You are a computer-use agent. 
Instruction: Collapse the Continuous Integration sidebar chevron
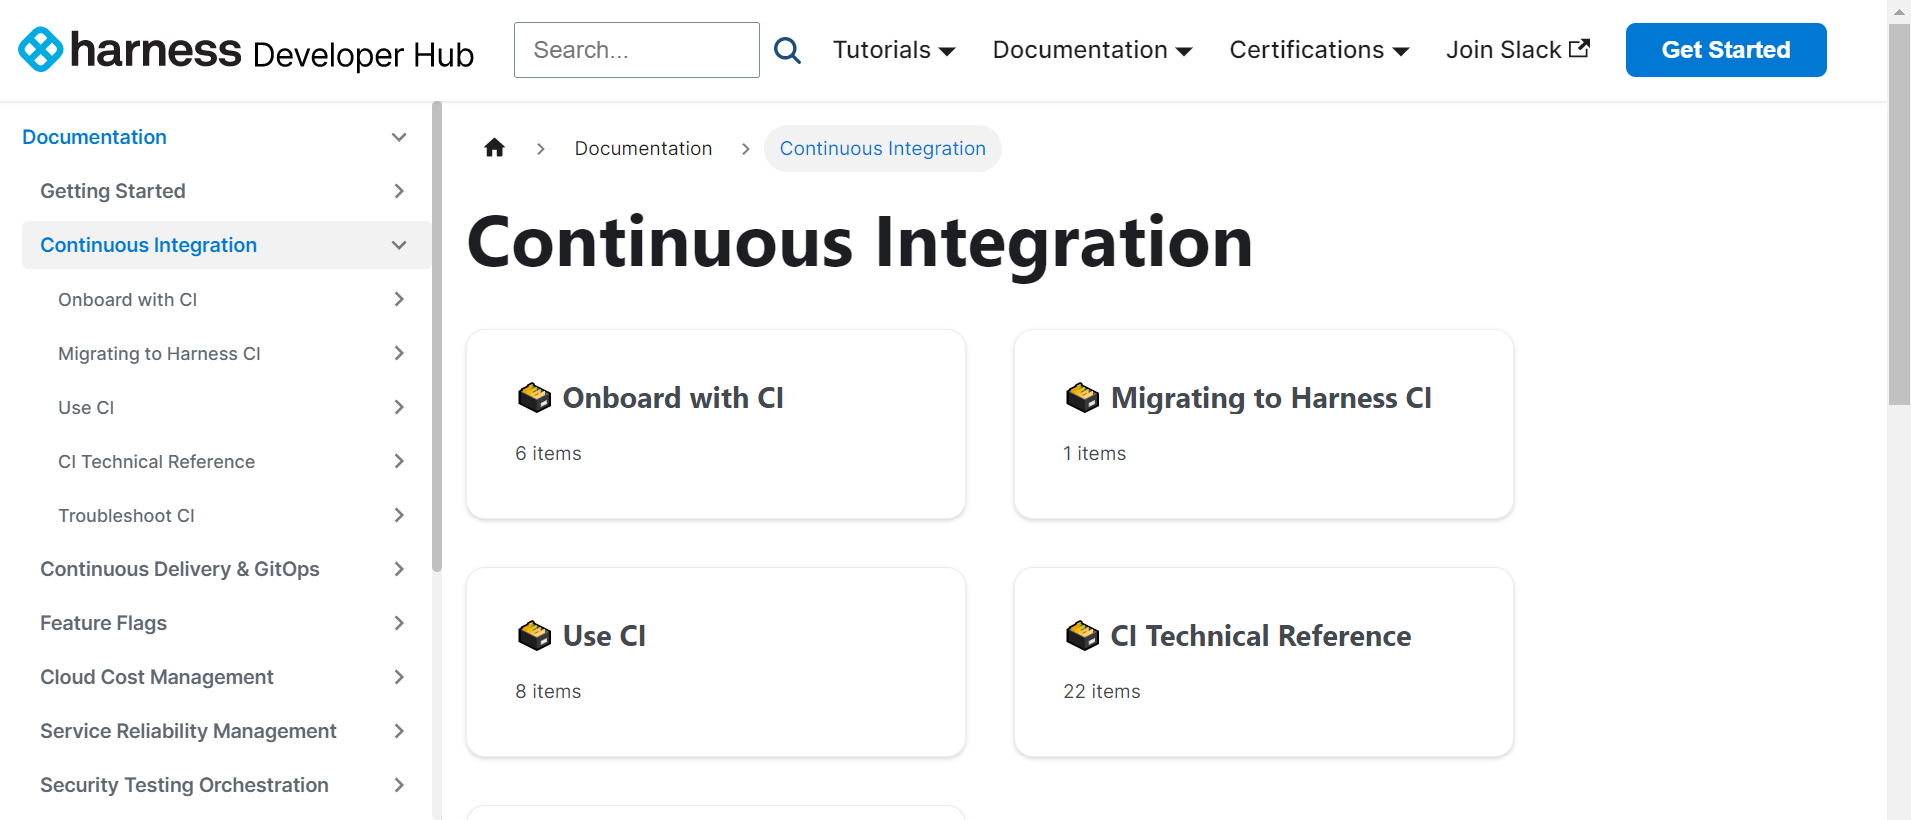[399, 245]
